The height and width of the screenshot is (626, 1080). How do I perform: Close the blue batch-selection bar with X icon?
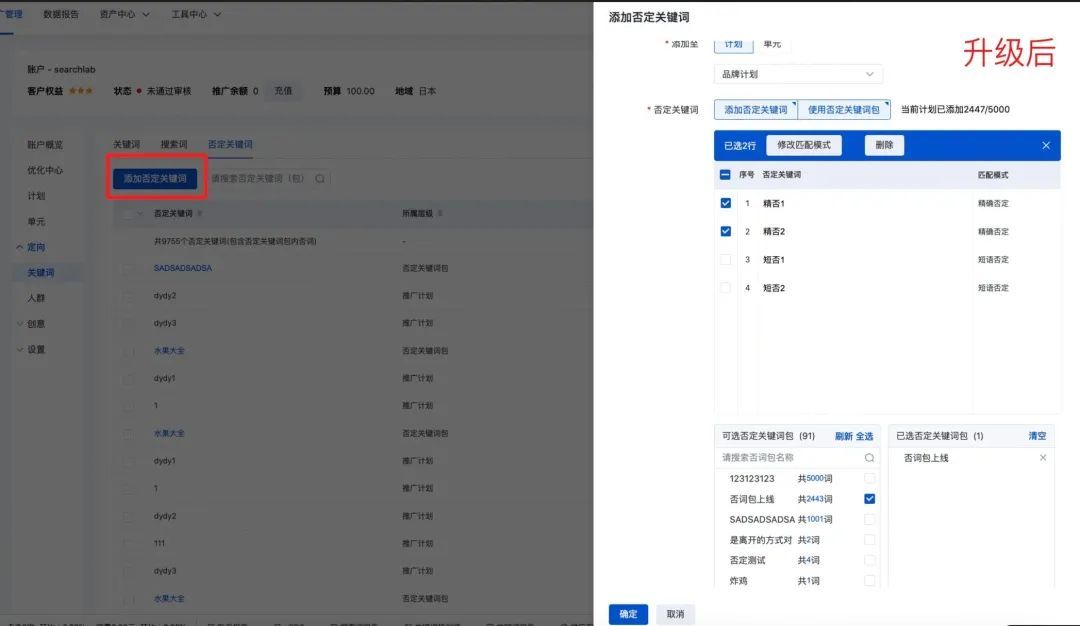coord(1046,145)
